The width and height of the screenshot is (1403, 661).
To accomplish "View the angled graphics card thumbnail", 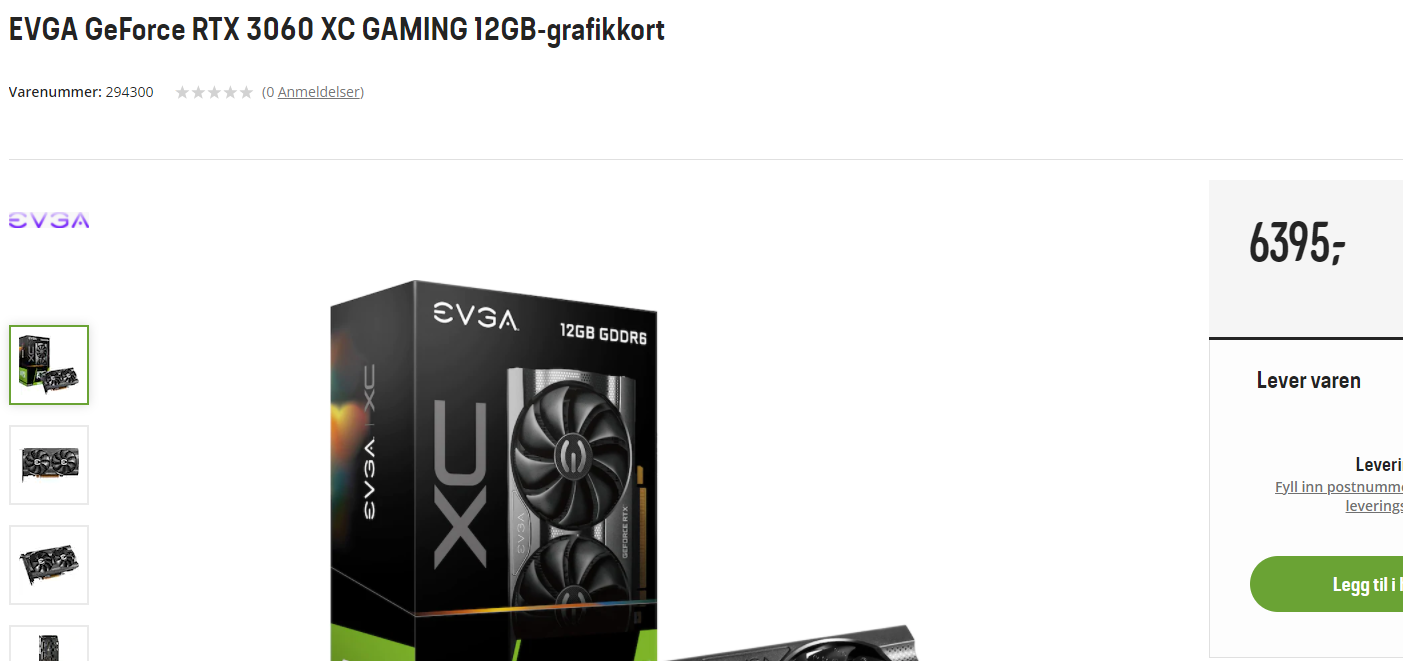I will (49, 565).
